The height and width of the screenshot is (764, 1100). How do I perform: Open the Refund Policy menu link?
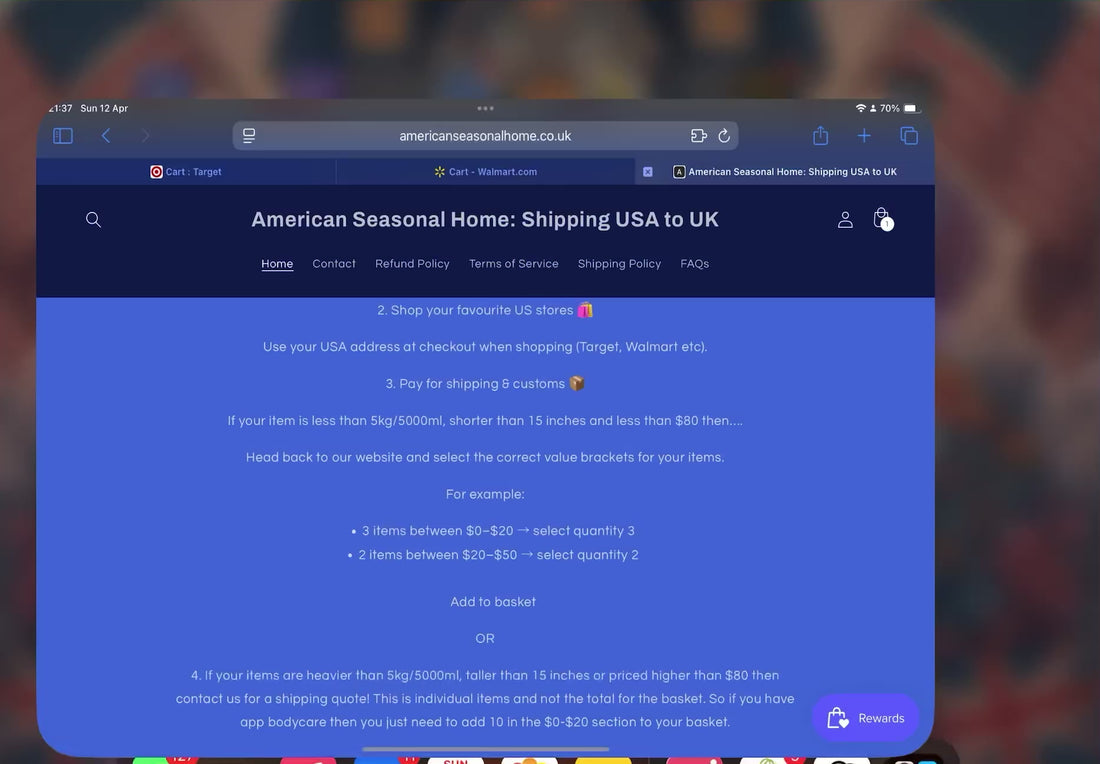412,264
